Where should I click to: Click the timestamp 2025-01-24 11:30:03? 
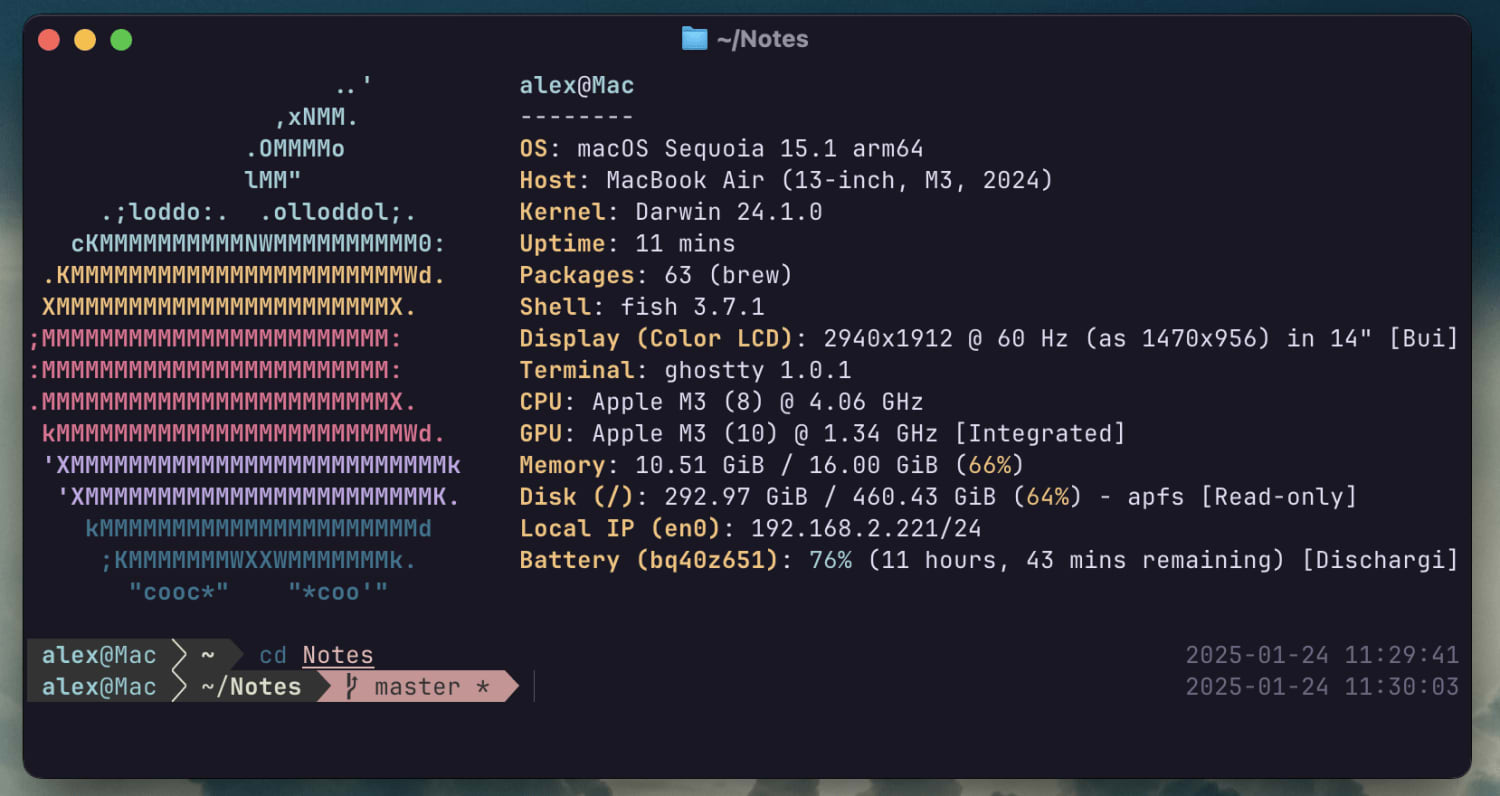1322,686
